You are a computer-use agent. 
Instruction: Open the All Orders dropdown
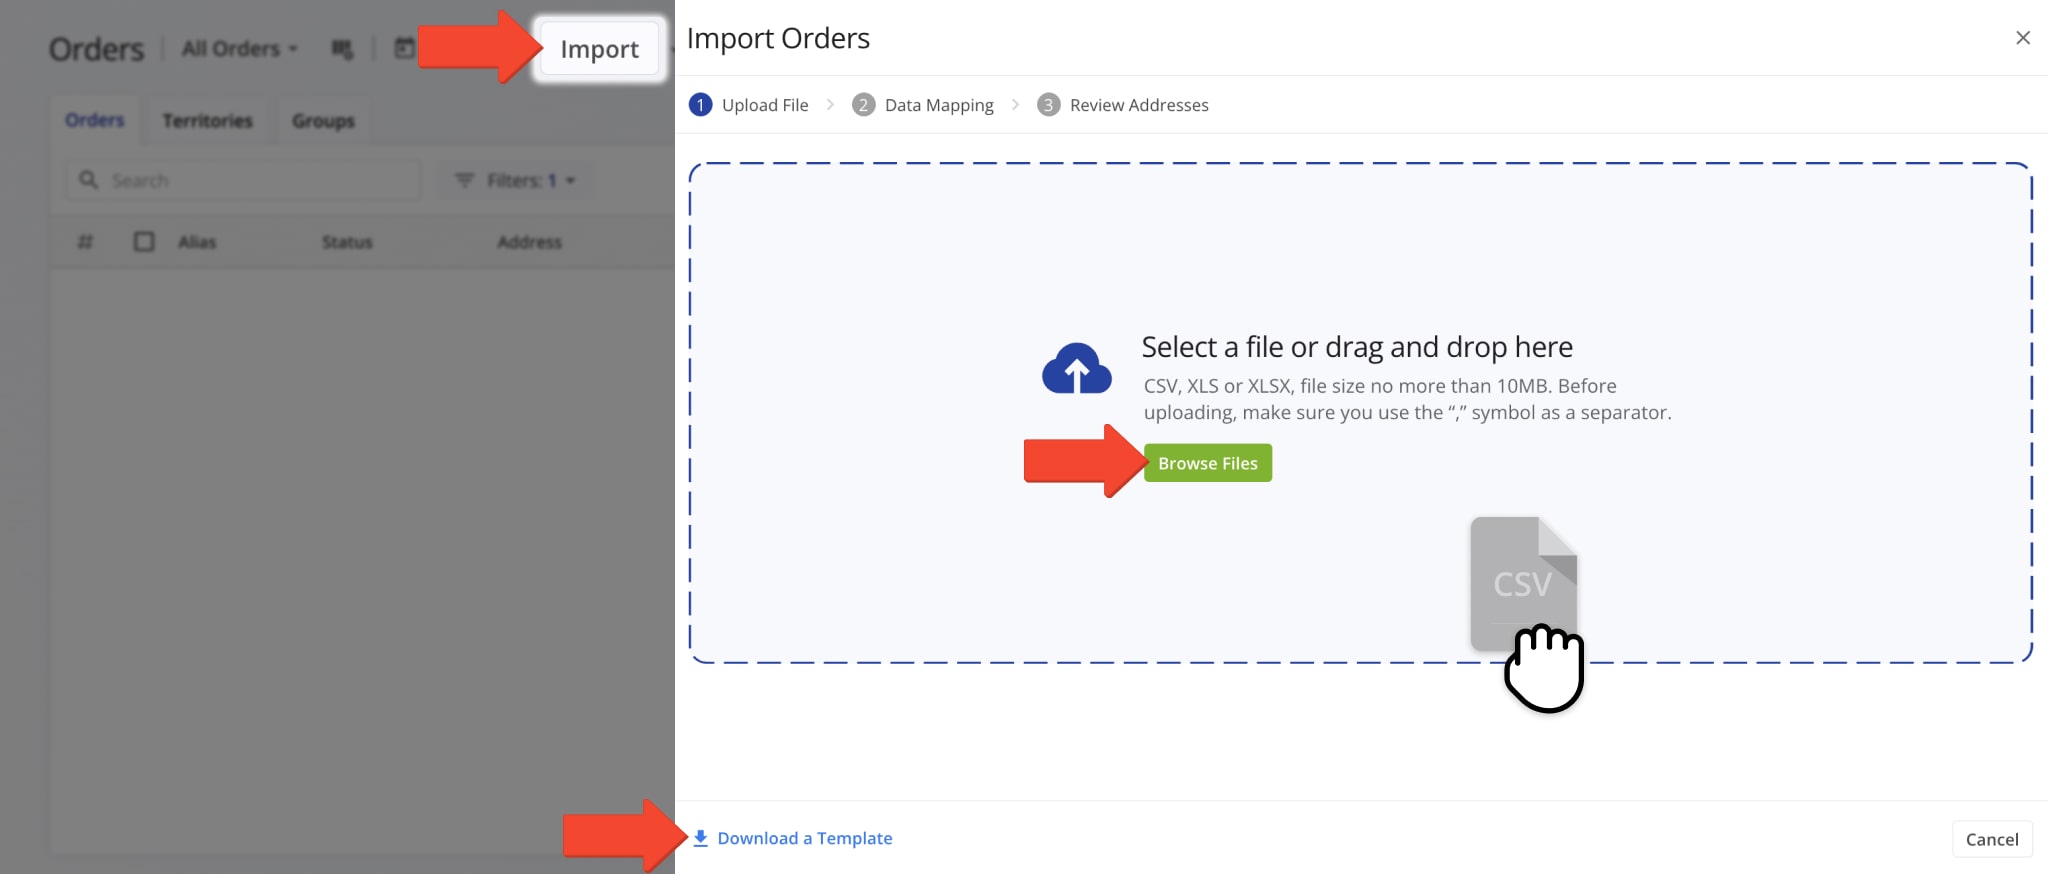click(x=240, y=49)
